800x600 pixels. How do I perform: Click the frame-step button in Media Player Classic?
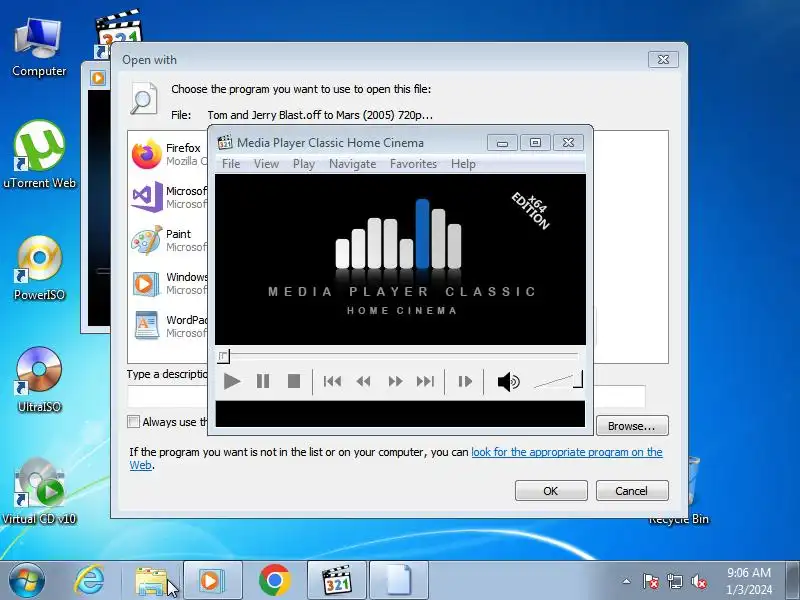pyautogui.click(x=465, y=381)
